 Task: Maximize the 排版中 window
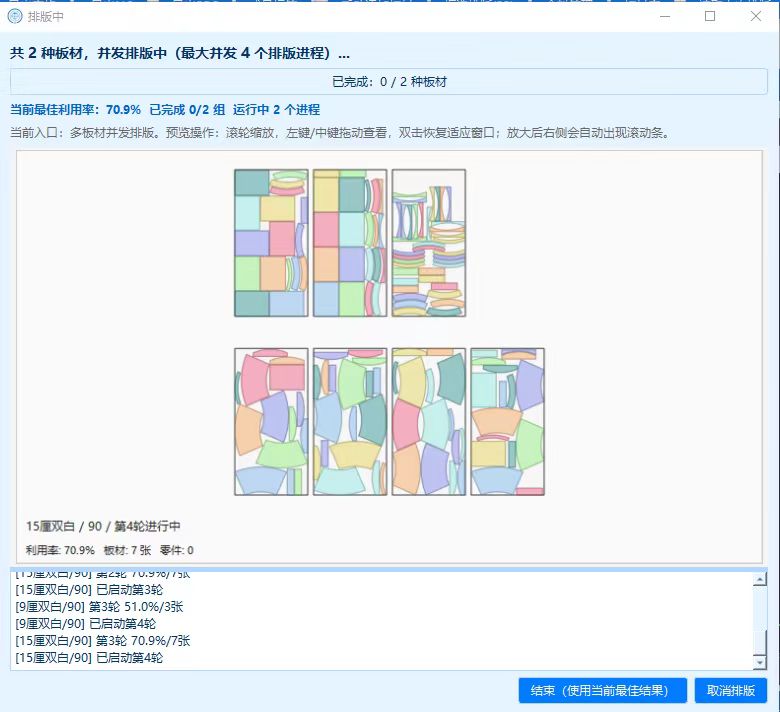pyautogui.click(x=710, y=16)
